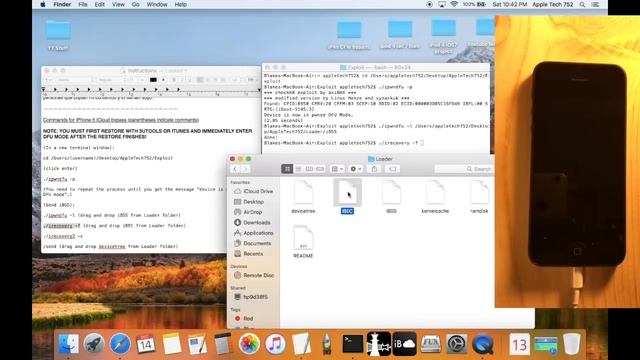Open the View menu
640x360 pixels.
point(118,4)
